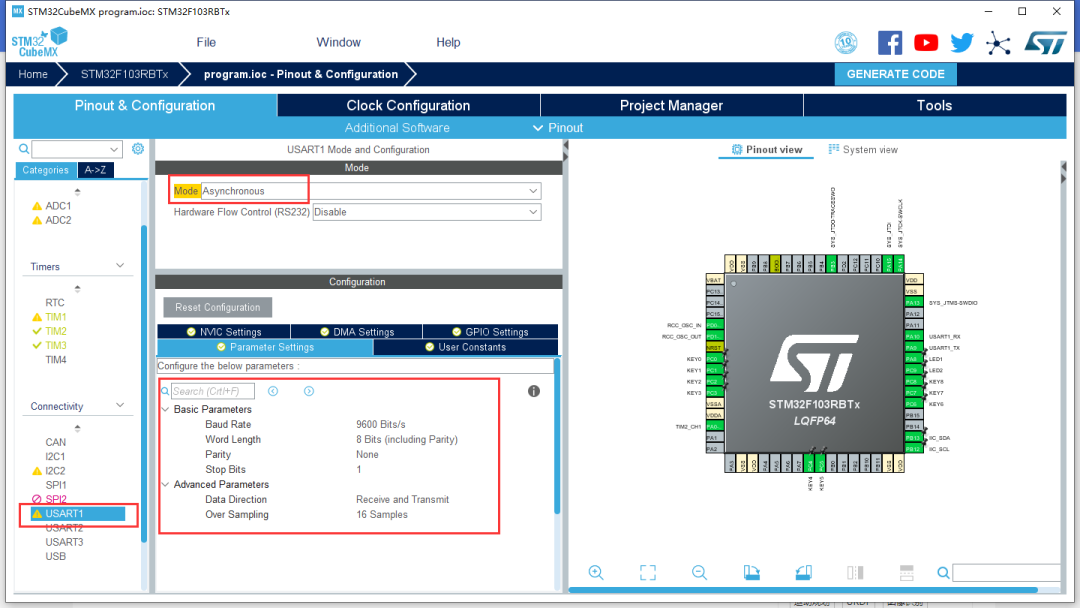Screen dimensions: 1080x608
Task: Click the zoom in magnifier icon
Action: [596, 573]
